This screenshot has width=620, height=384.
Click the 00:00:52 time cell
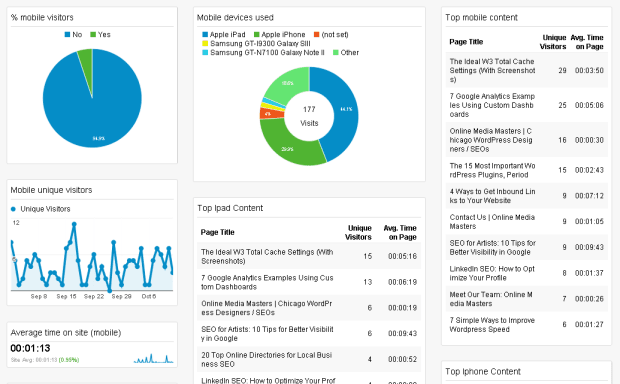pos(403,359)
